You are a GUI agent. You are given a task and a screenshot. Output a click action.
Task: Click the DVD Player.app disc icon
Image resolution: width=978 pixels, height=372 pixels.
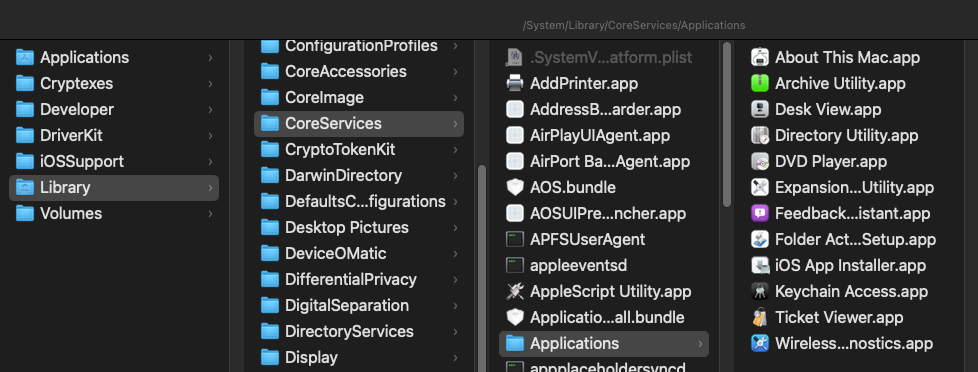tap(760, 161)
